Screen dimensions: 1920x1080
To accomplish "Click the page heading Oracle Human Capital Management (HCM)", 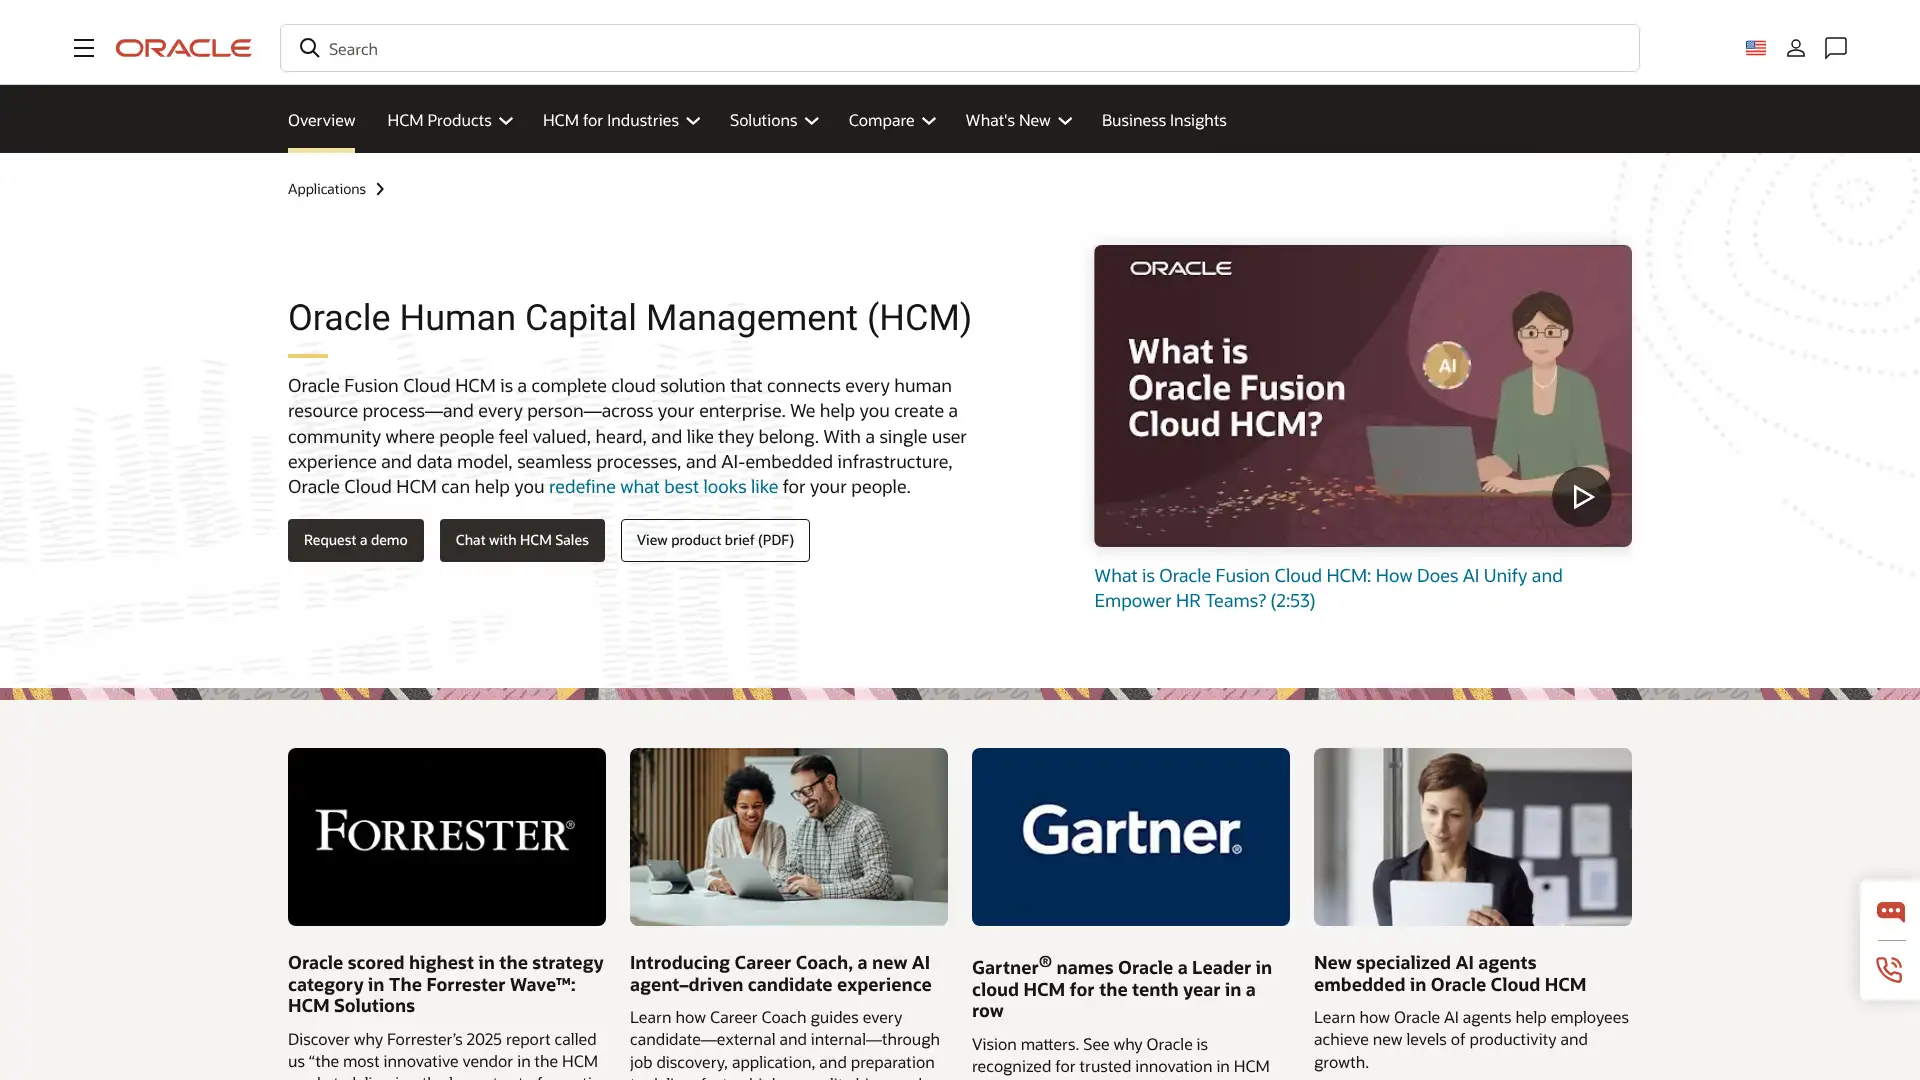I will click(629, 318).
